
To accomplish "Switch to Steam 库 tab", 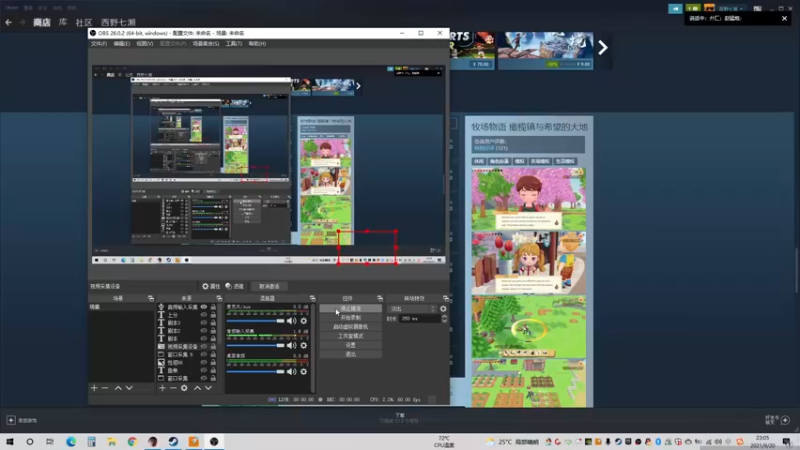I will pos(63,22).
